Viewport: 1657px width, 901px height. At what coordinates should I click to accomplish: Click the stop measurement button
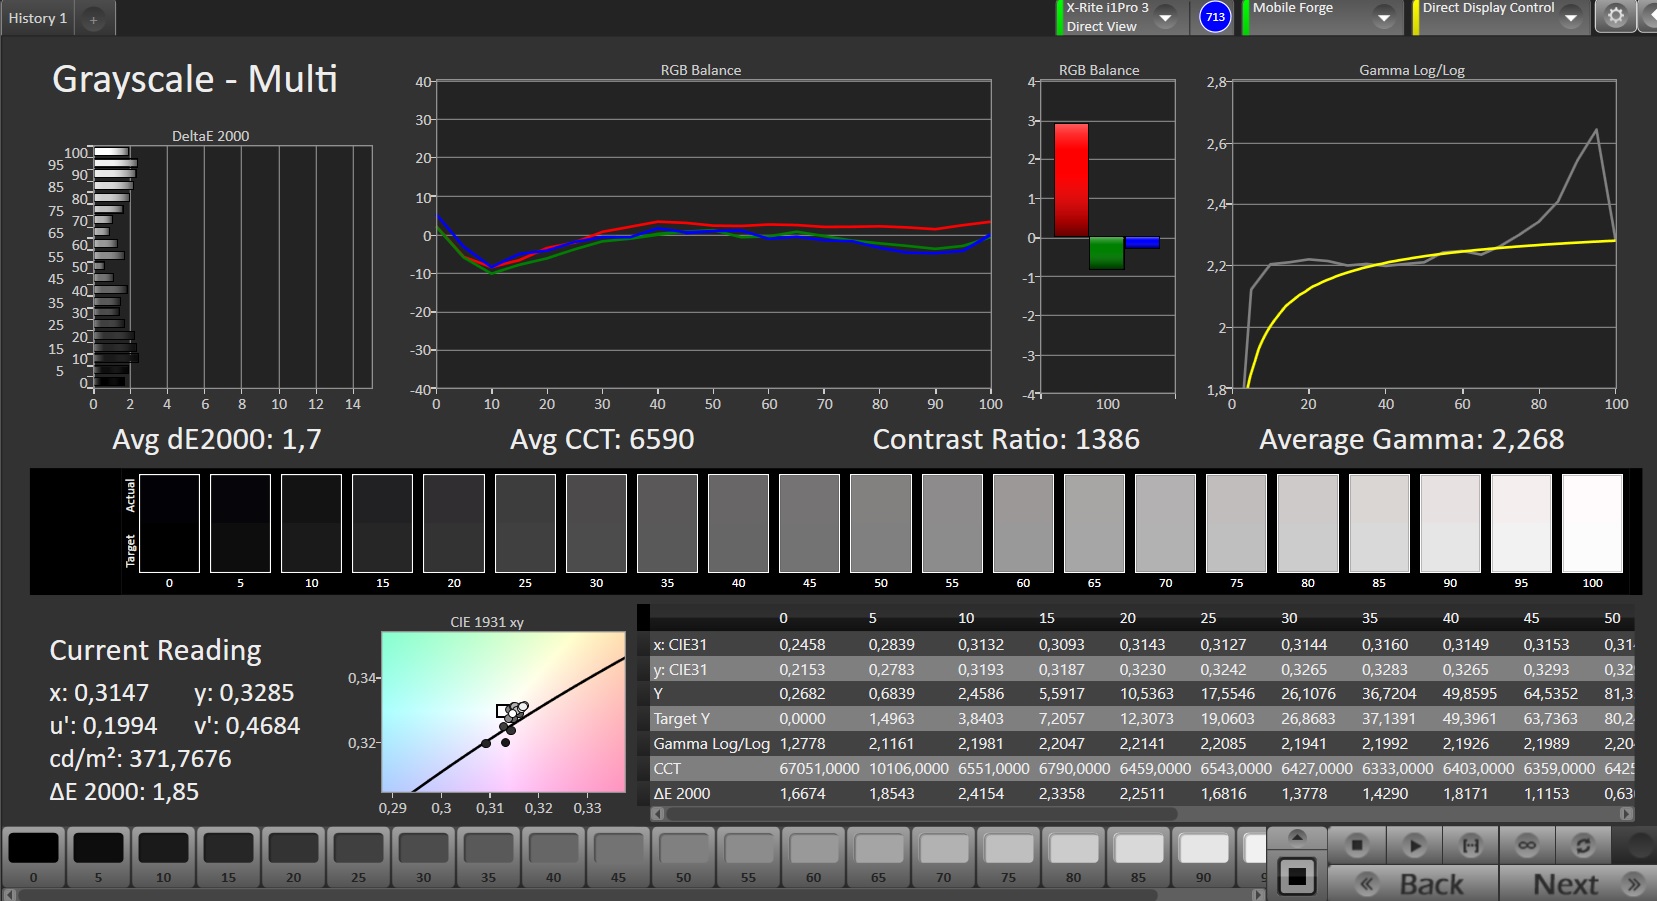coord(1357,846)
